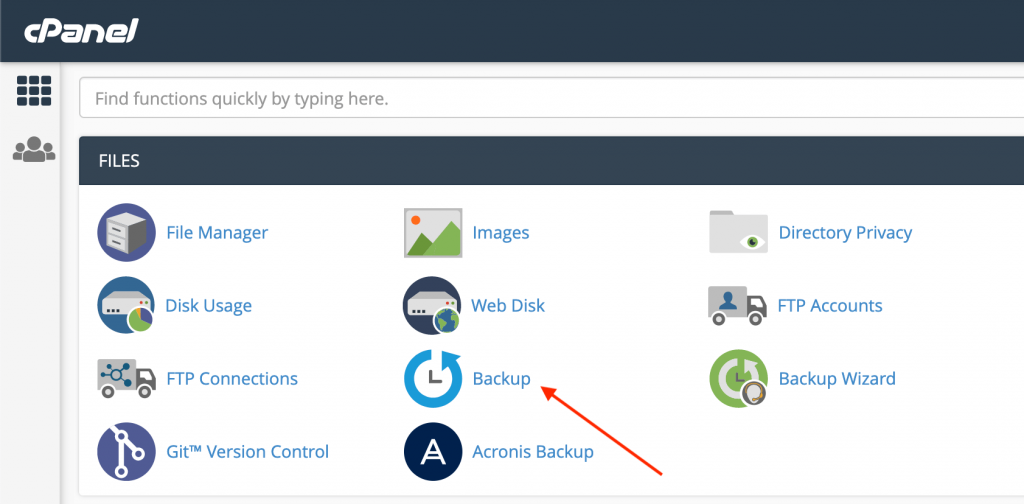Open the green Backup Wizard icon
The width and height of the screenshot is (1024, 504).
pyautogui.click(x=739, y=379)
